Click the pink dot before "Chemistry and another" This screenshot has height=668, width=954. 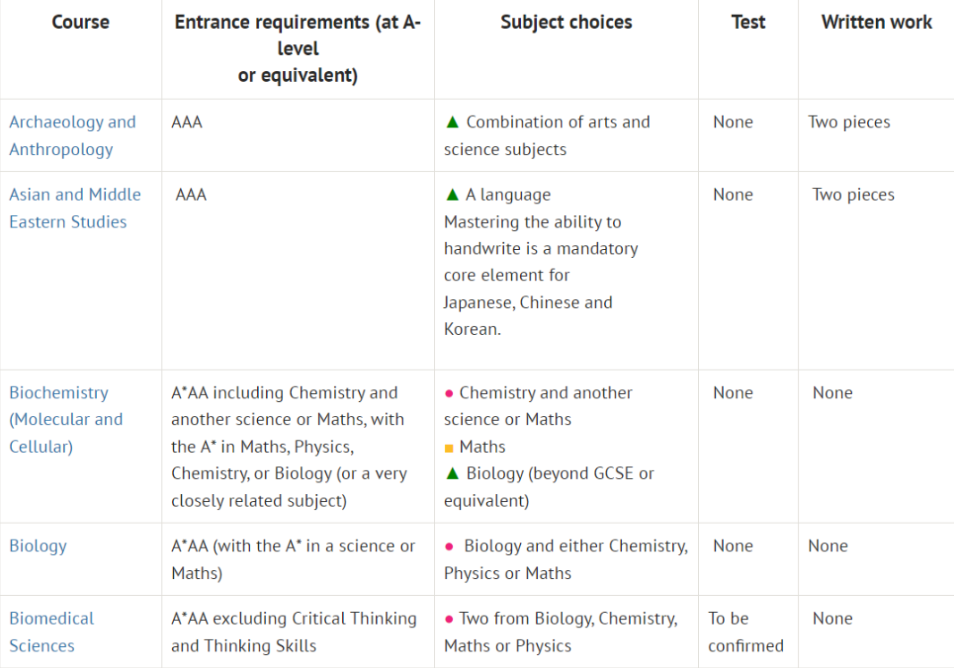pyautogui.click(x=449, y=394)
